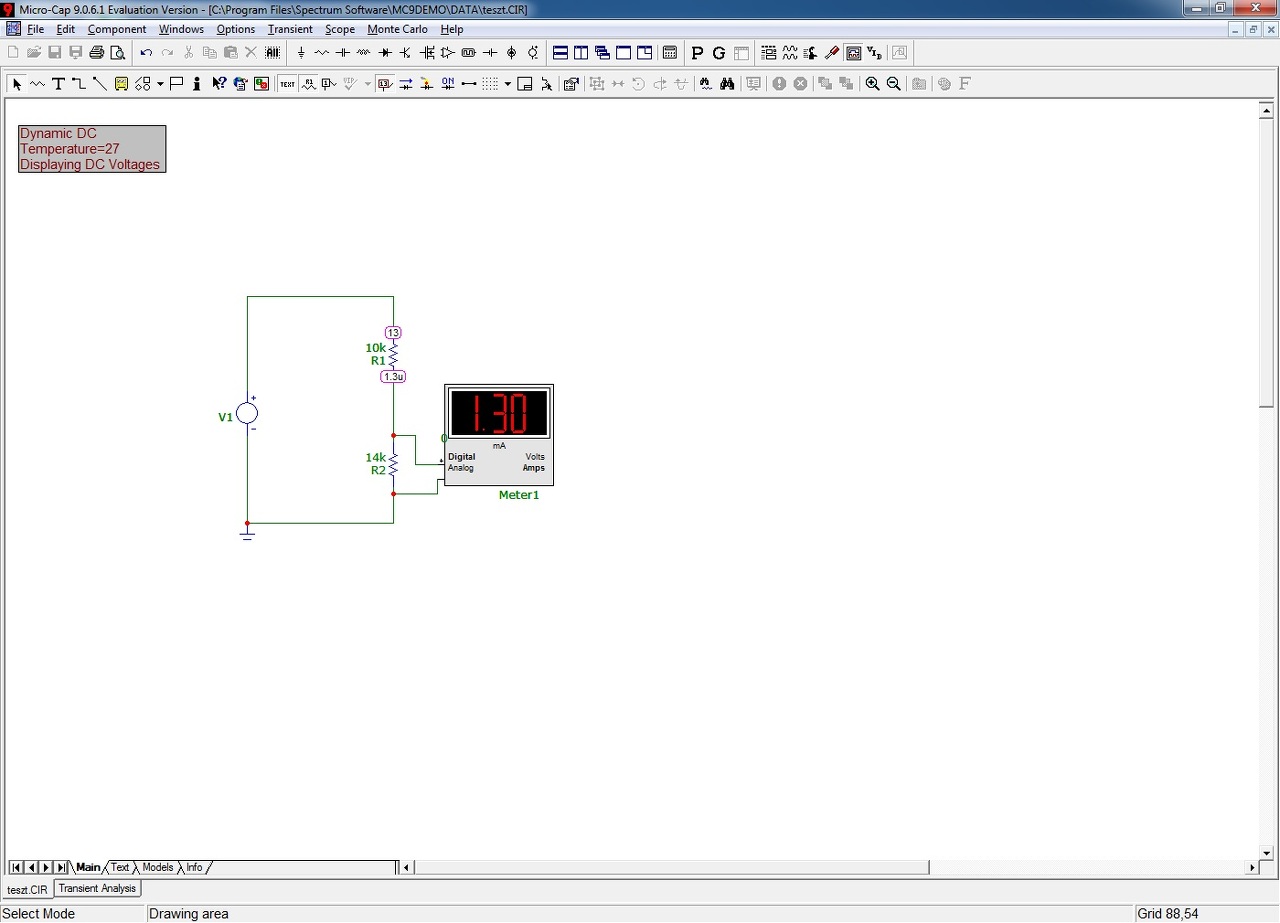Screen dimensions: 1280x923
Task: Toggle node voltages display button
Action: pos(384,84)
